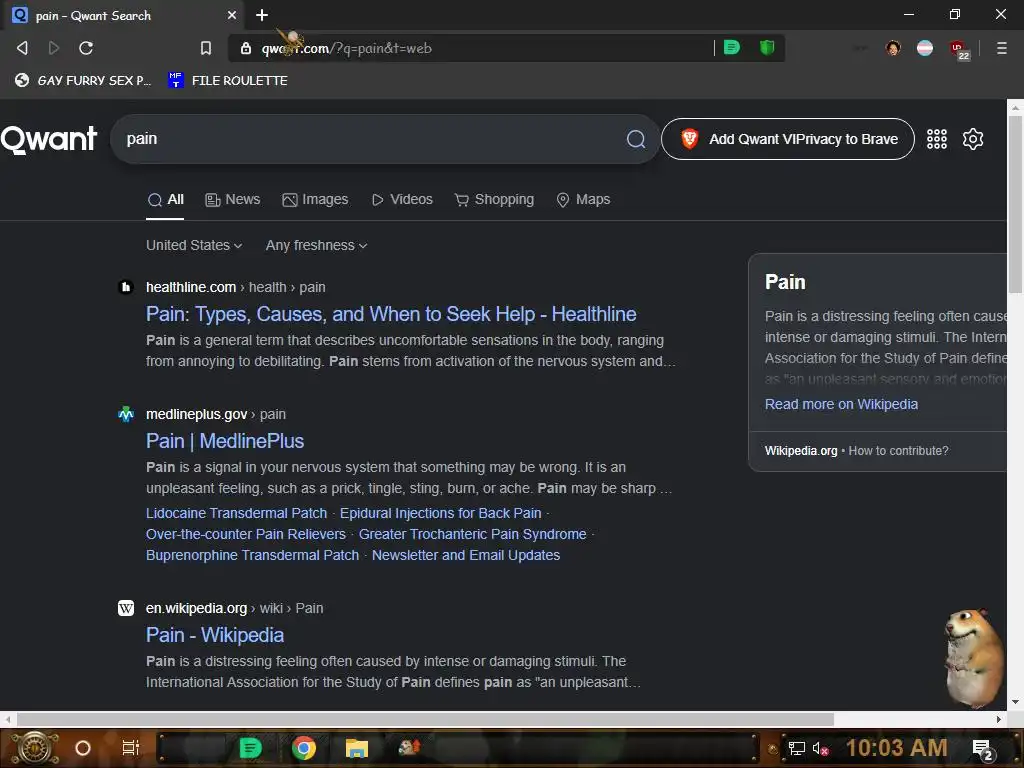The width and height of the screenshot is (1024, 768).
Task: Expand the Any freshness dropdown
Action: pos(316,246)
